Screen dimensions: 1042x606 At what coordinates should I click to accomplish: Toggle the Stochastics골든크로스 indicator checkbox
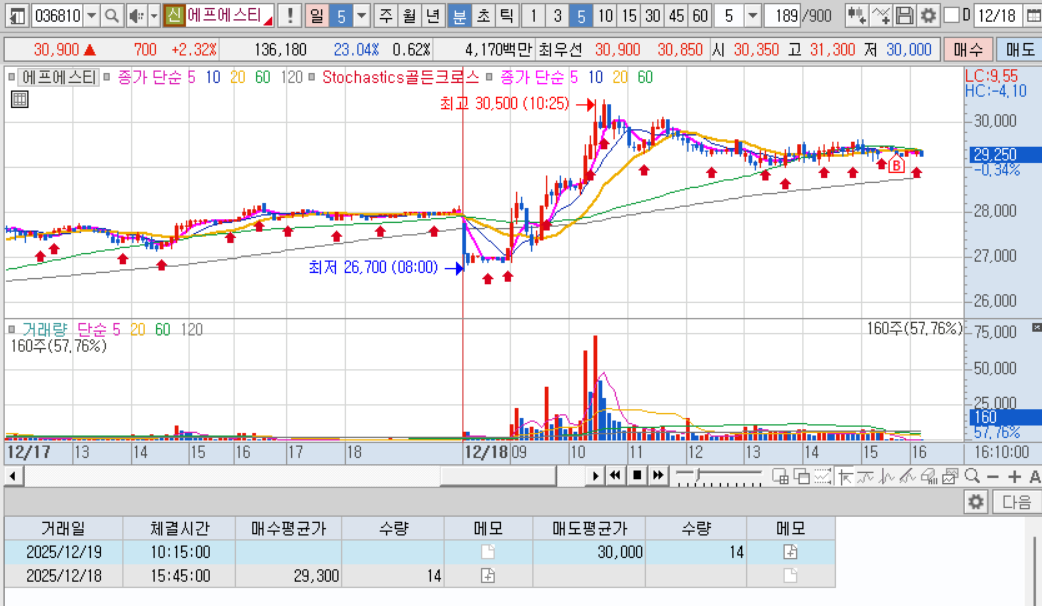312,77
